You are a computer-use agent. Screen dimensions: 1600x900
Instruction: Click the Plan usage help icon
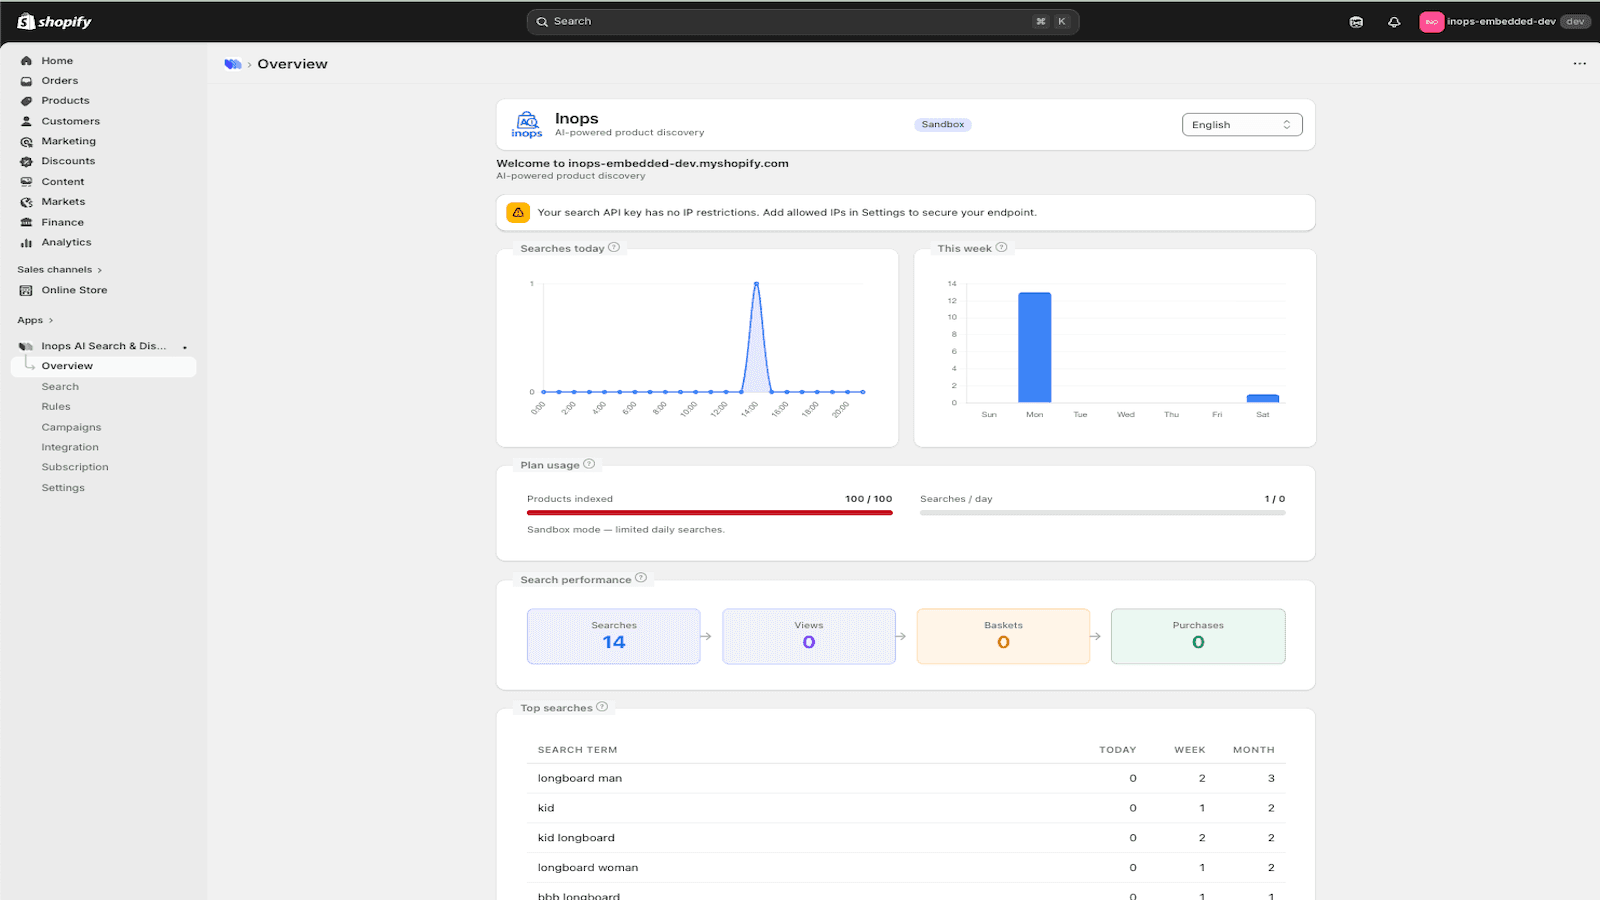589,464
